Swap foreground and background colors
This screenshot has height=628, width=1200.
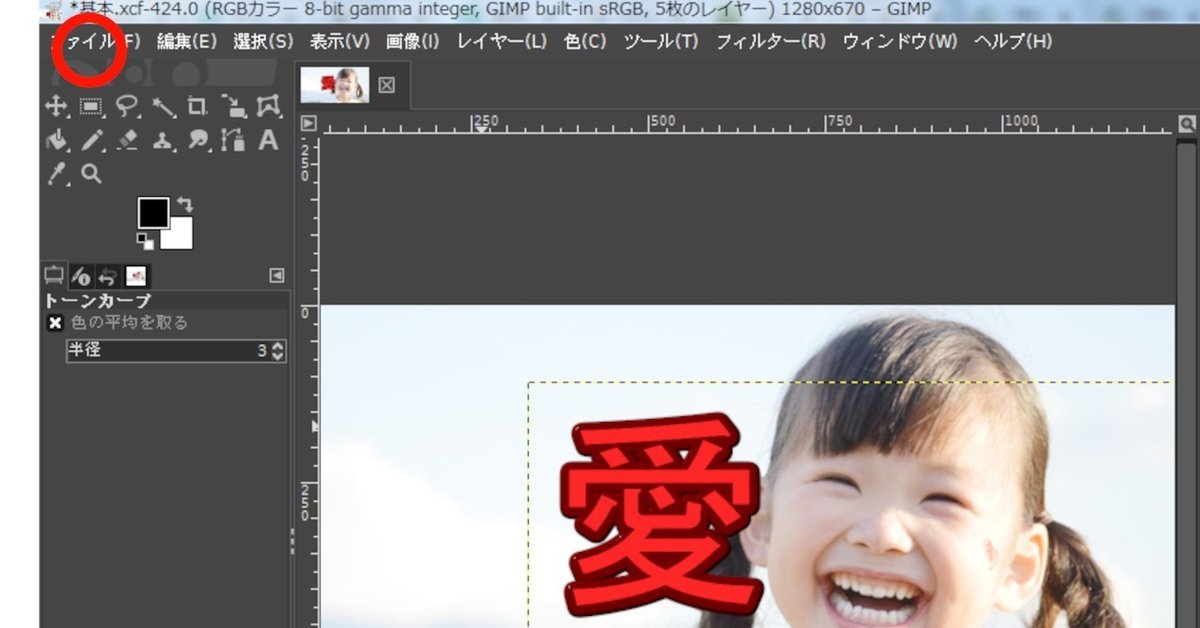pos(186,205)
